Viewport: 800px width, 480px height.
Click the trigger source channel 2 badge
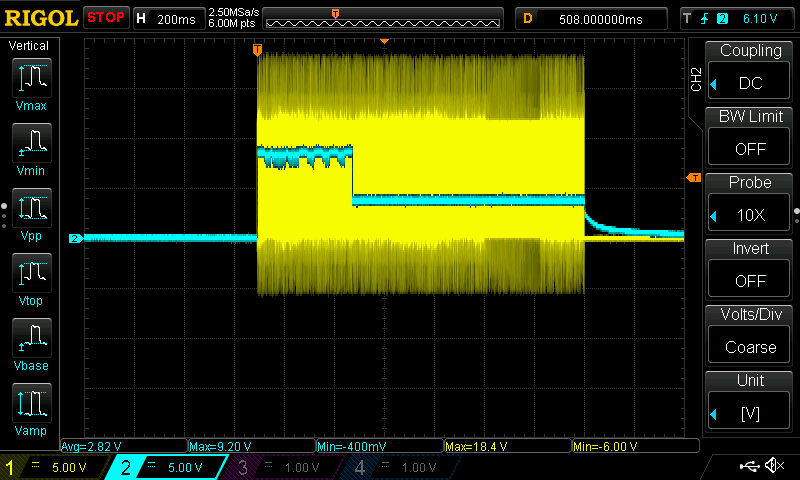coord(722,19)
